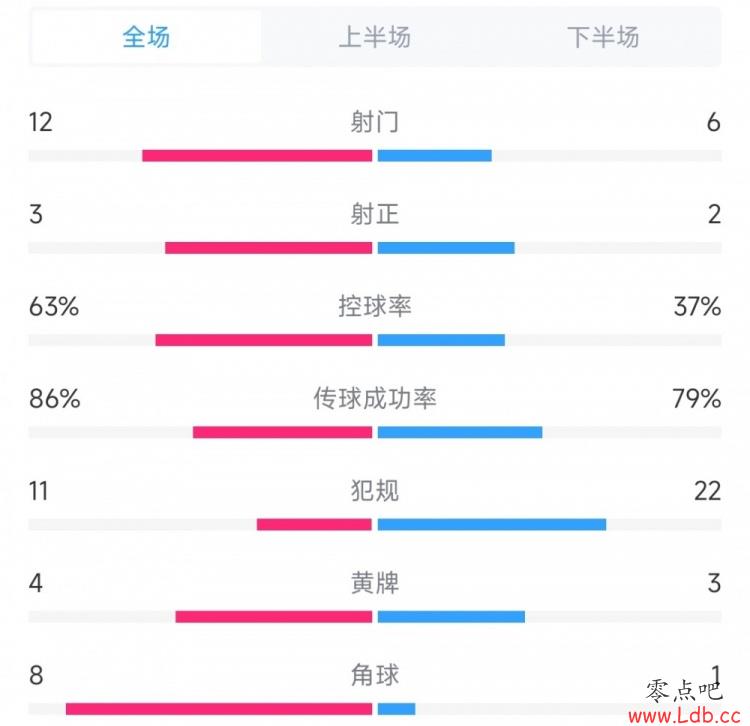750x726 pixels.
Task: Click the 黄牌 yellow cards label
Action: pos(375,583)
